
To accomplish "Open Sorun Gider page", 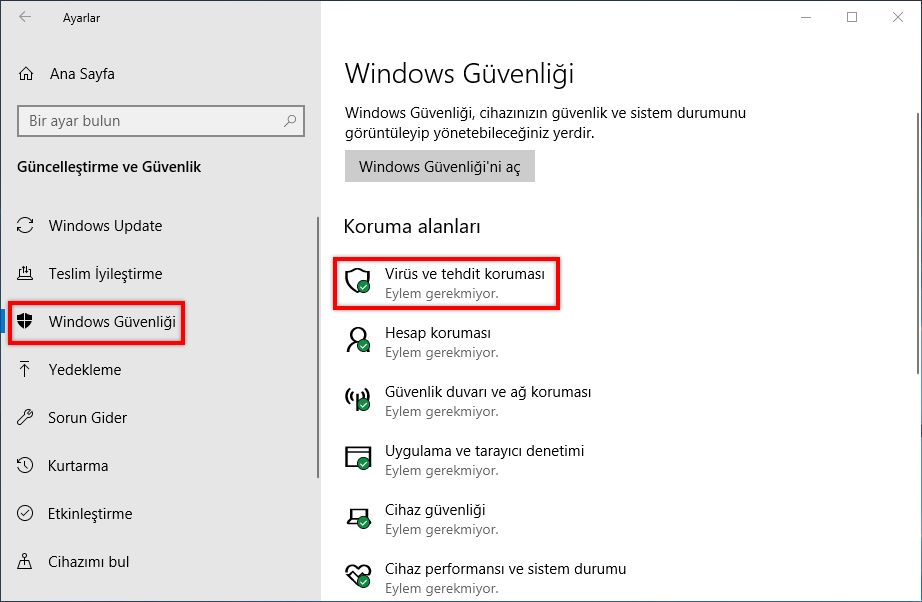I will point(88,418).
